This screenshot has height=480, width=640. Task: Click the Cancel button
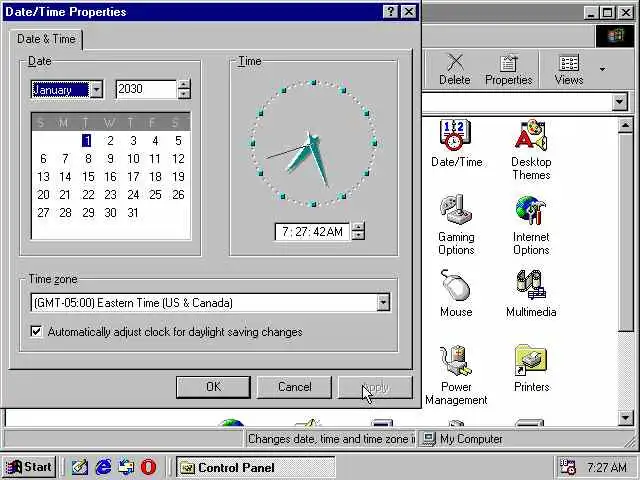tap(294, 387)
